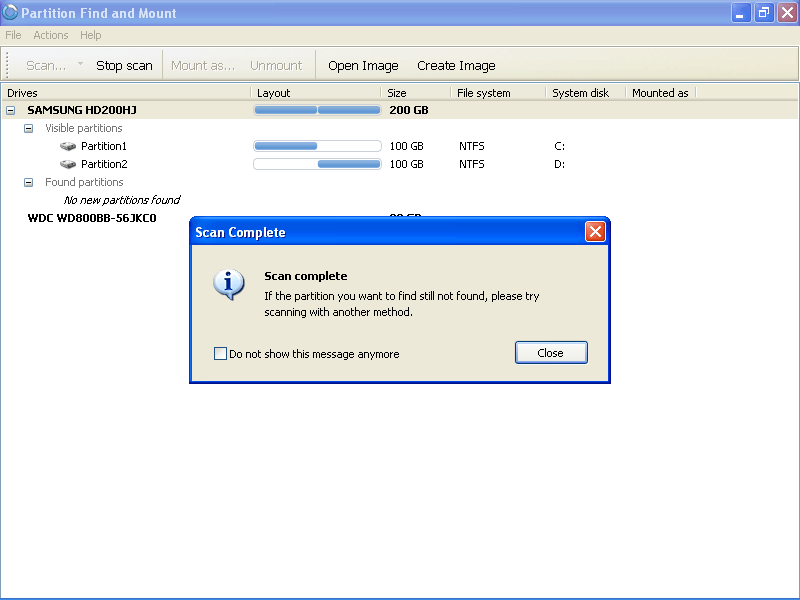Viewport: 800px width, 600px height.
Task: Click the application logo in the title bar
Action: coord(10,12)
